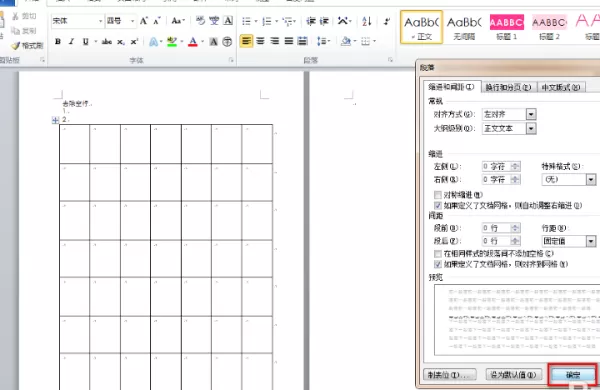Open the line spacing dropdown in the ribbon

(323, 41)
